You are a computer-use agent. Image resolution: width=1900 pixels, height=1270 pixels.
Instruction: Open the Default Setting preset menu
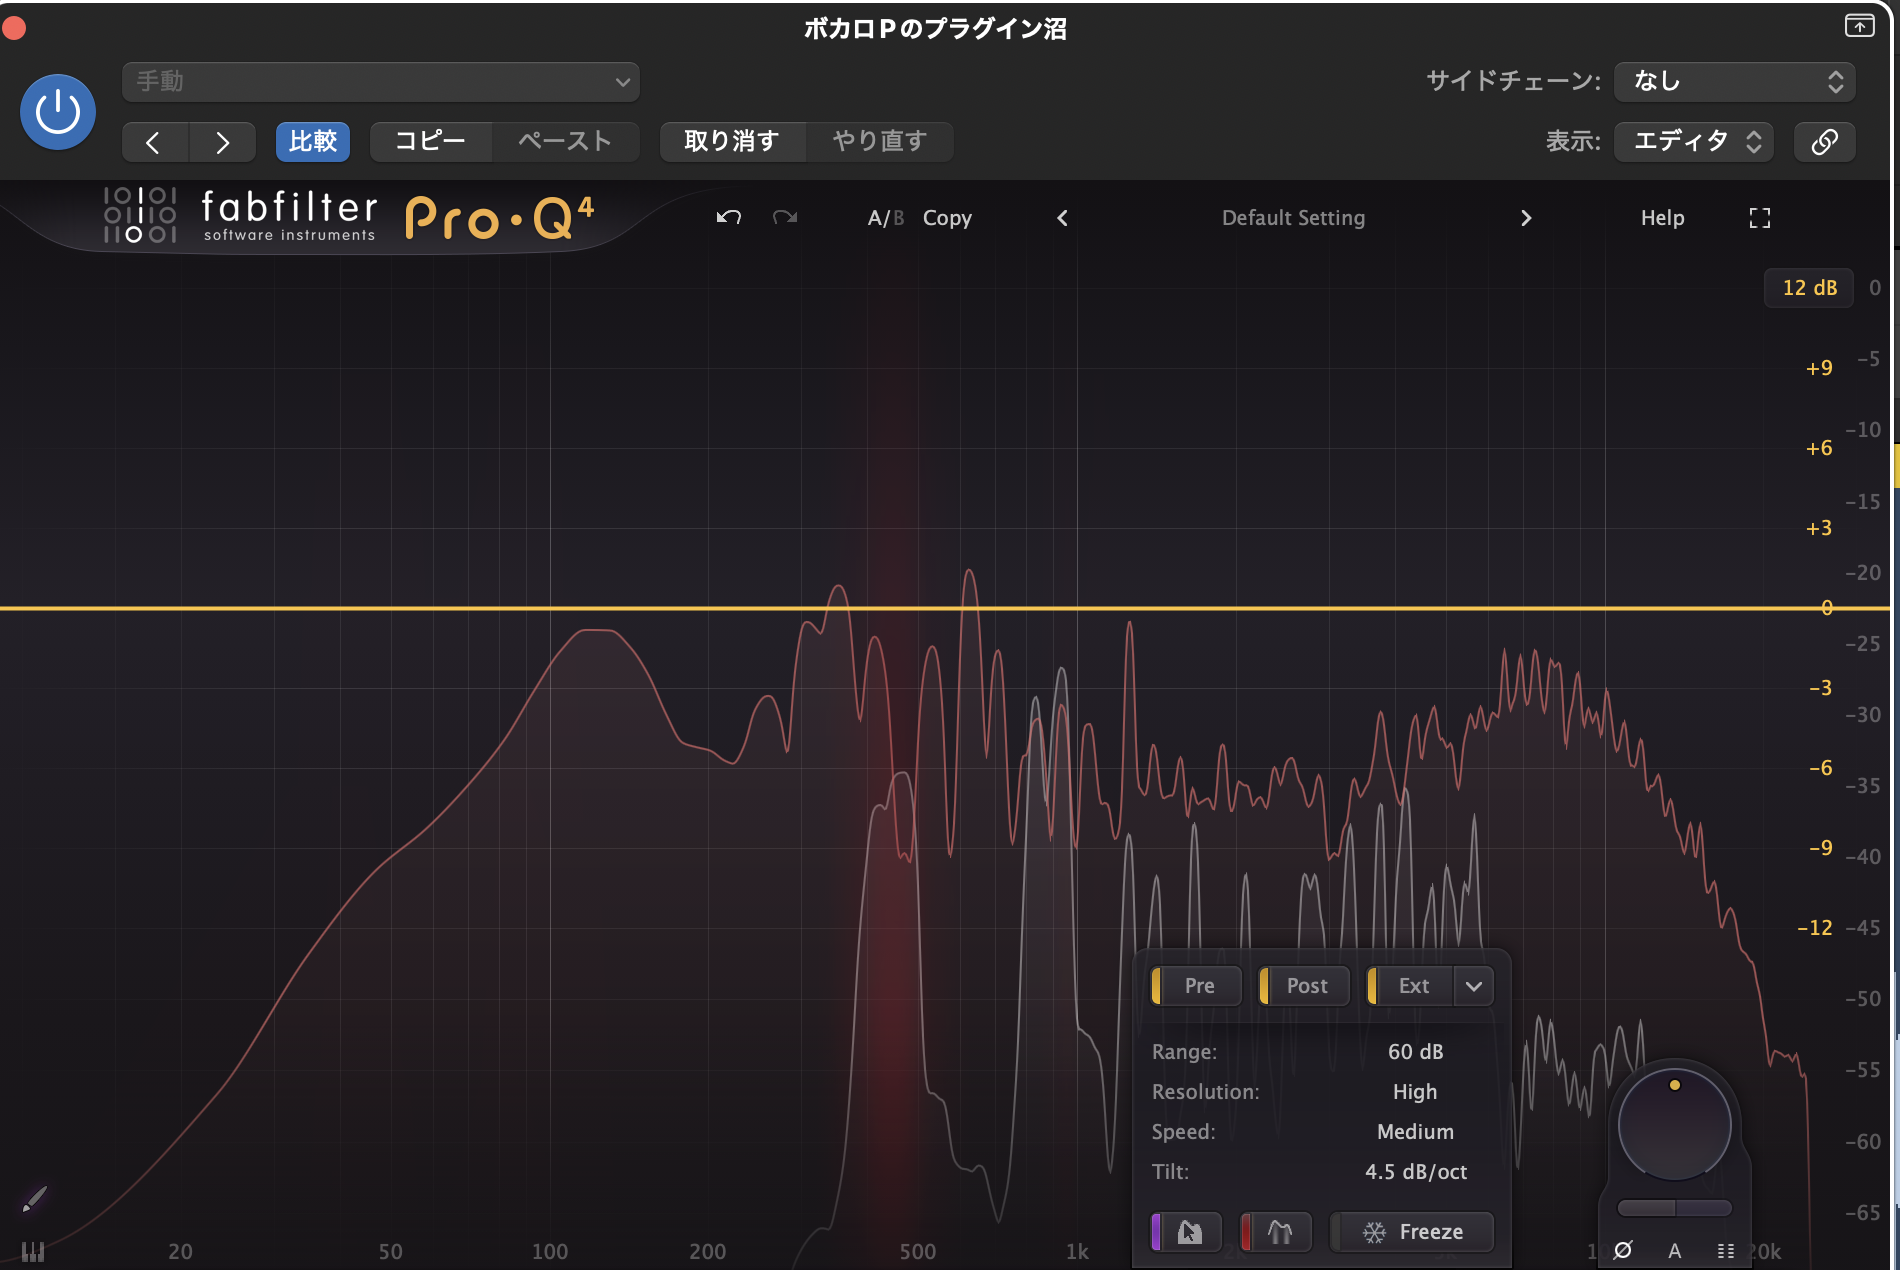[1293, 218]
